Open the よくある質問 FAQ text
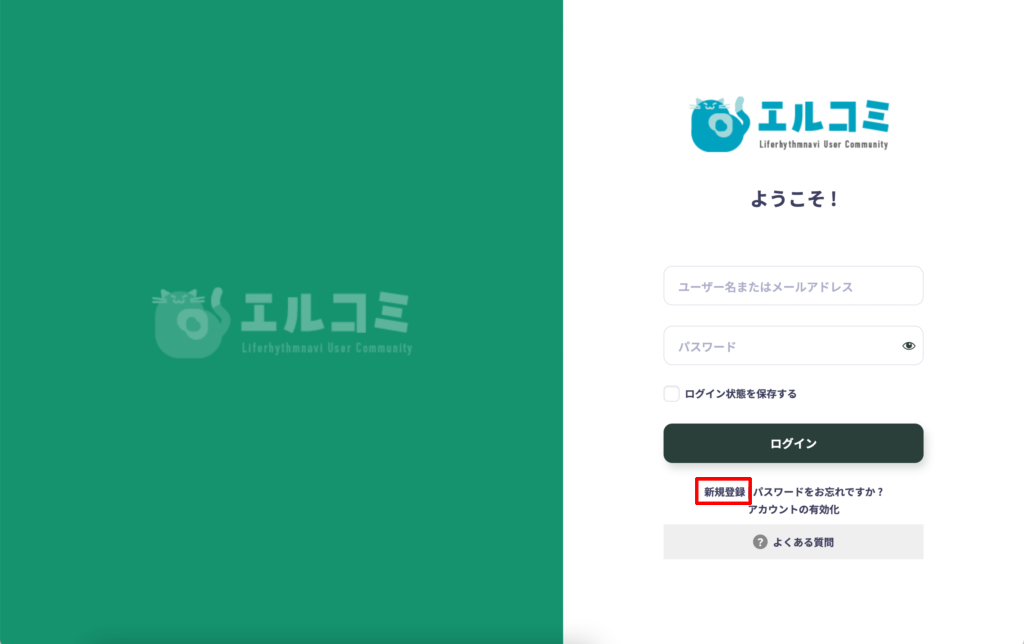 (803, 542)
